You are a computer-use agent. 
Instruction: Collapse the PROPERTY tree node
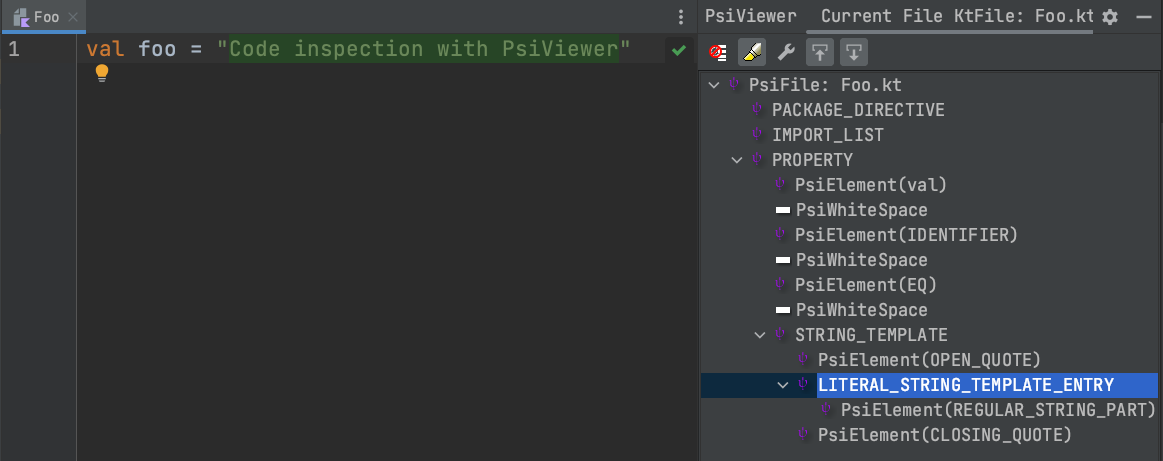(x=737, y=160)
